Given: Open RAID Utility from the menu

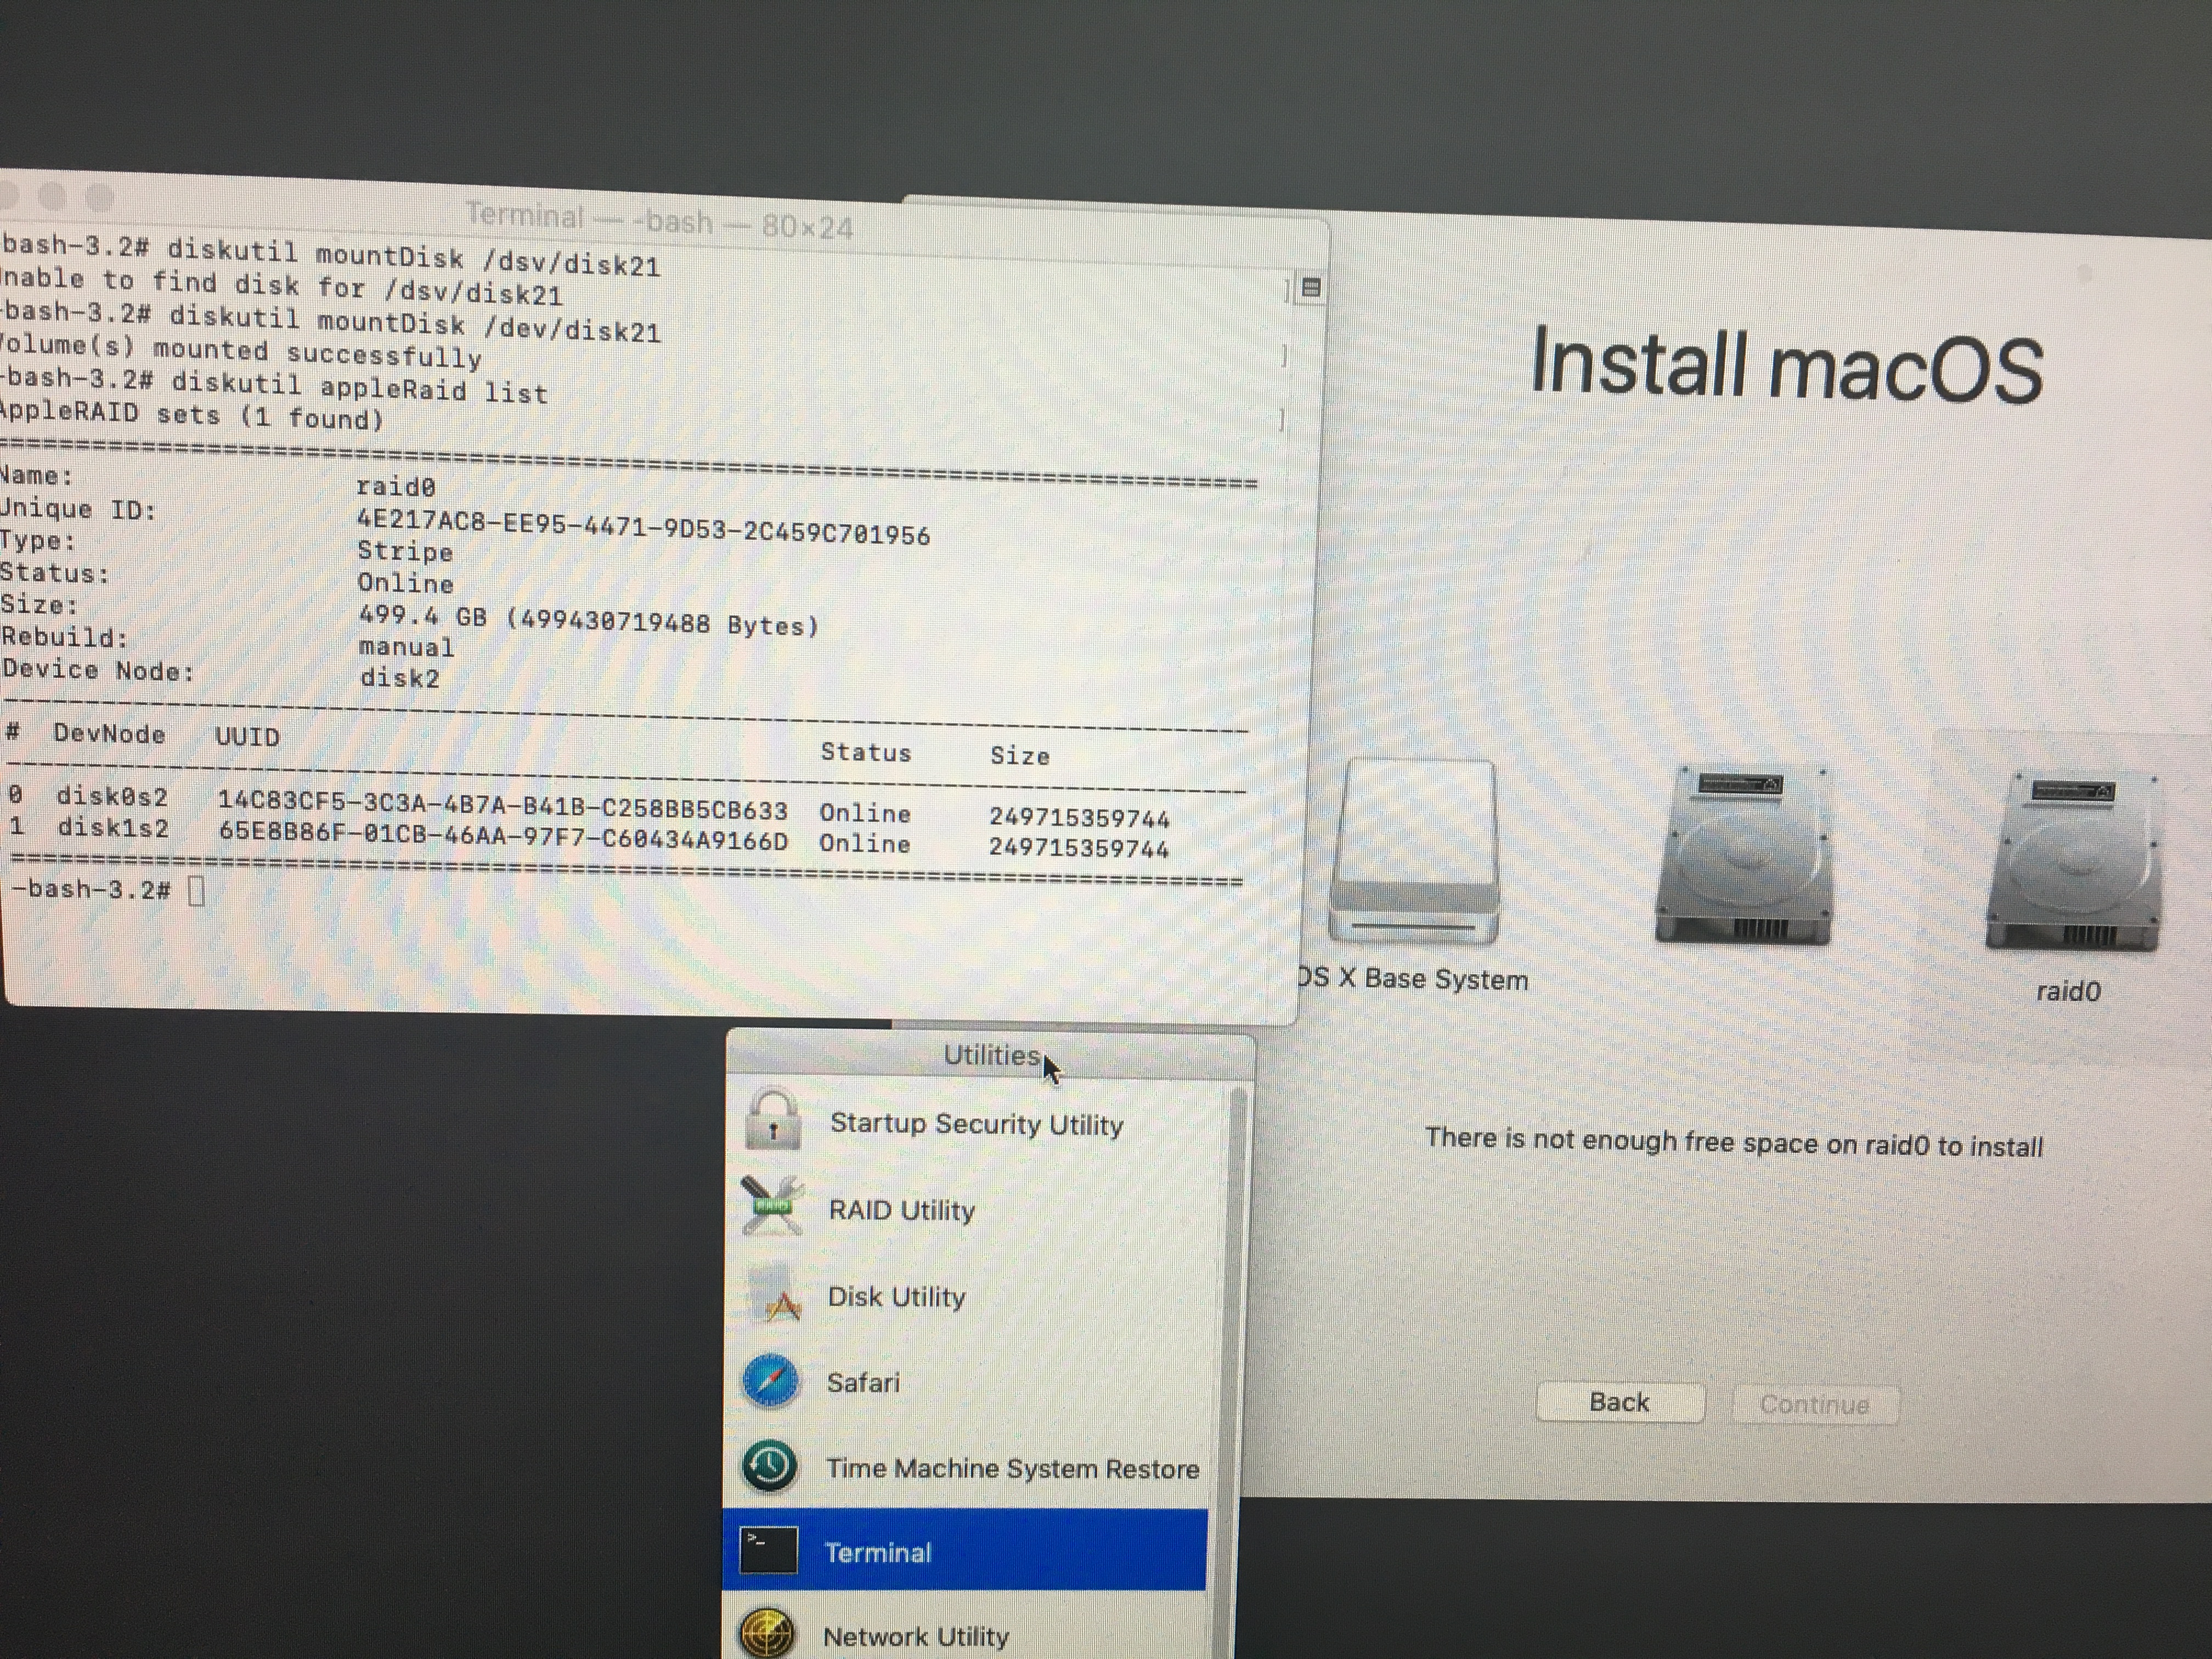Looking at the screenshot, I should click(901, 1210).
